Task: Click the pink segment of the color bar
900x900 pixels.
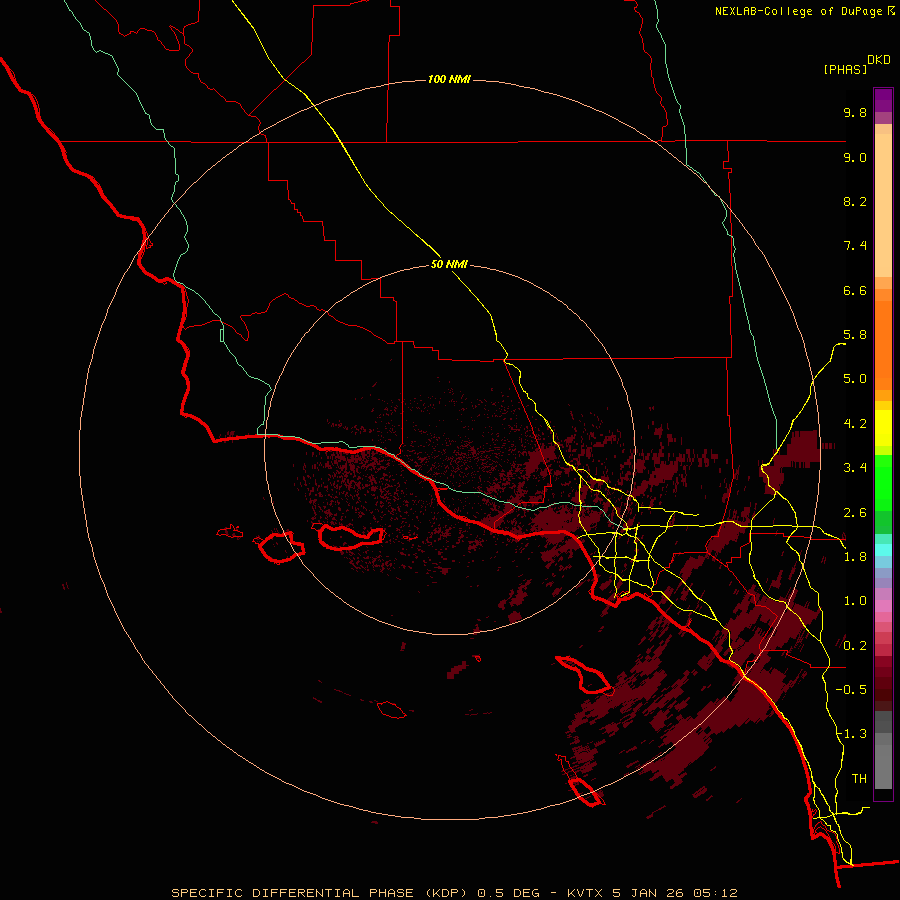Action: pos(883,606)
